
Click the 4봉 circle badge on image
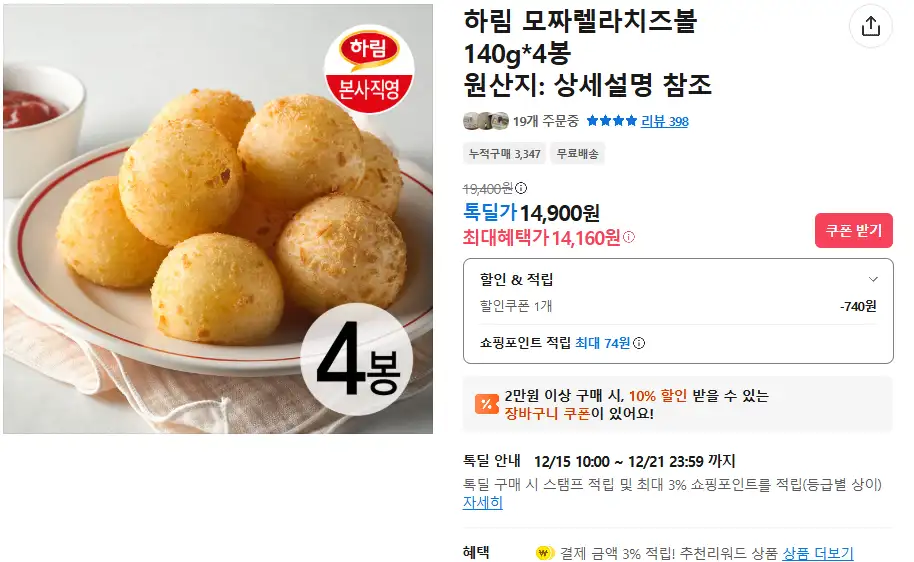357,359
